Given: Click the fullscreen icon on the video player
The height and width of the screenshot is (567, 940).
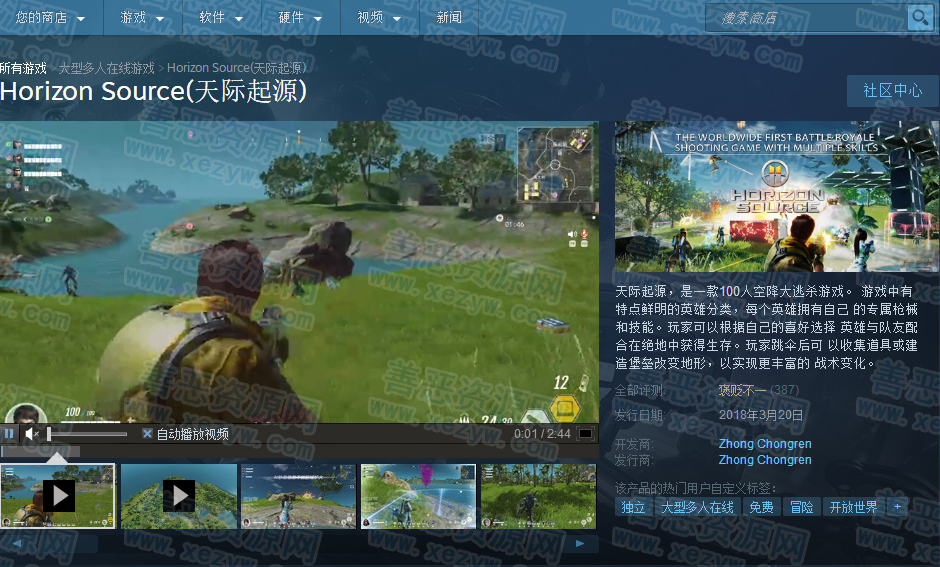Looking at the screenshot, I should click(x=586, y=434).
